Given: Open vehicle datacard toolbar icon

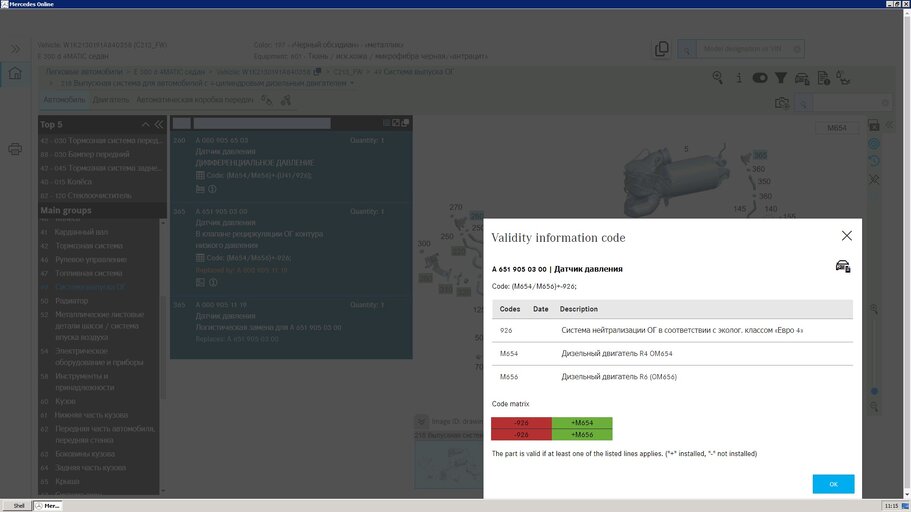Looking at the screenshot, I should coord(802,78).
